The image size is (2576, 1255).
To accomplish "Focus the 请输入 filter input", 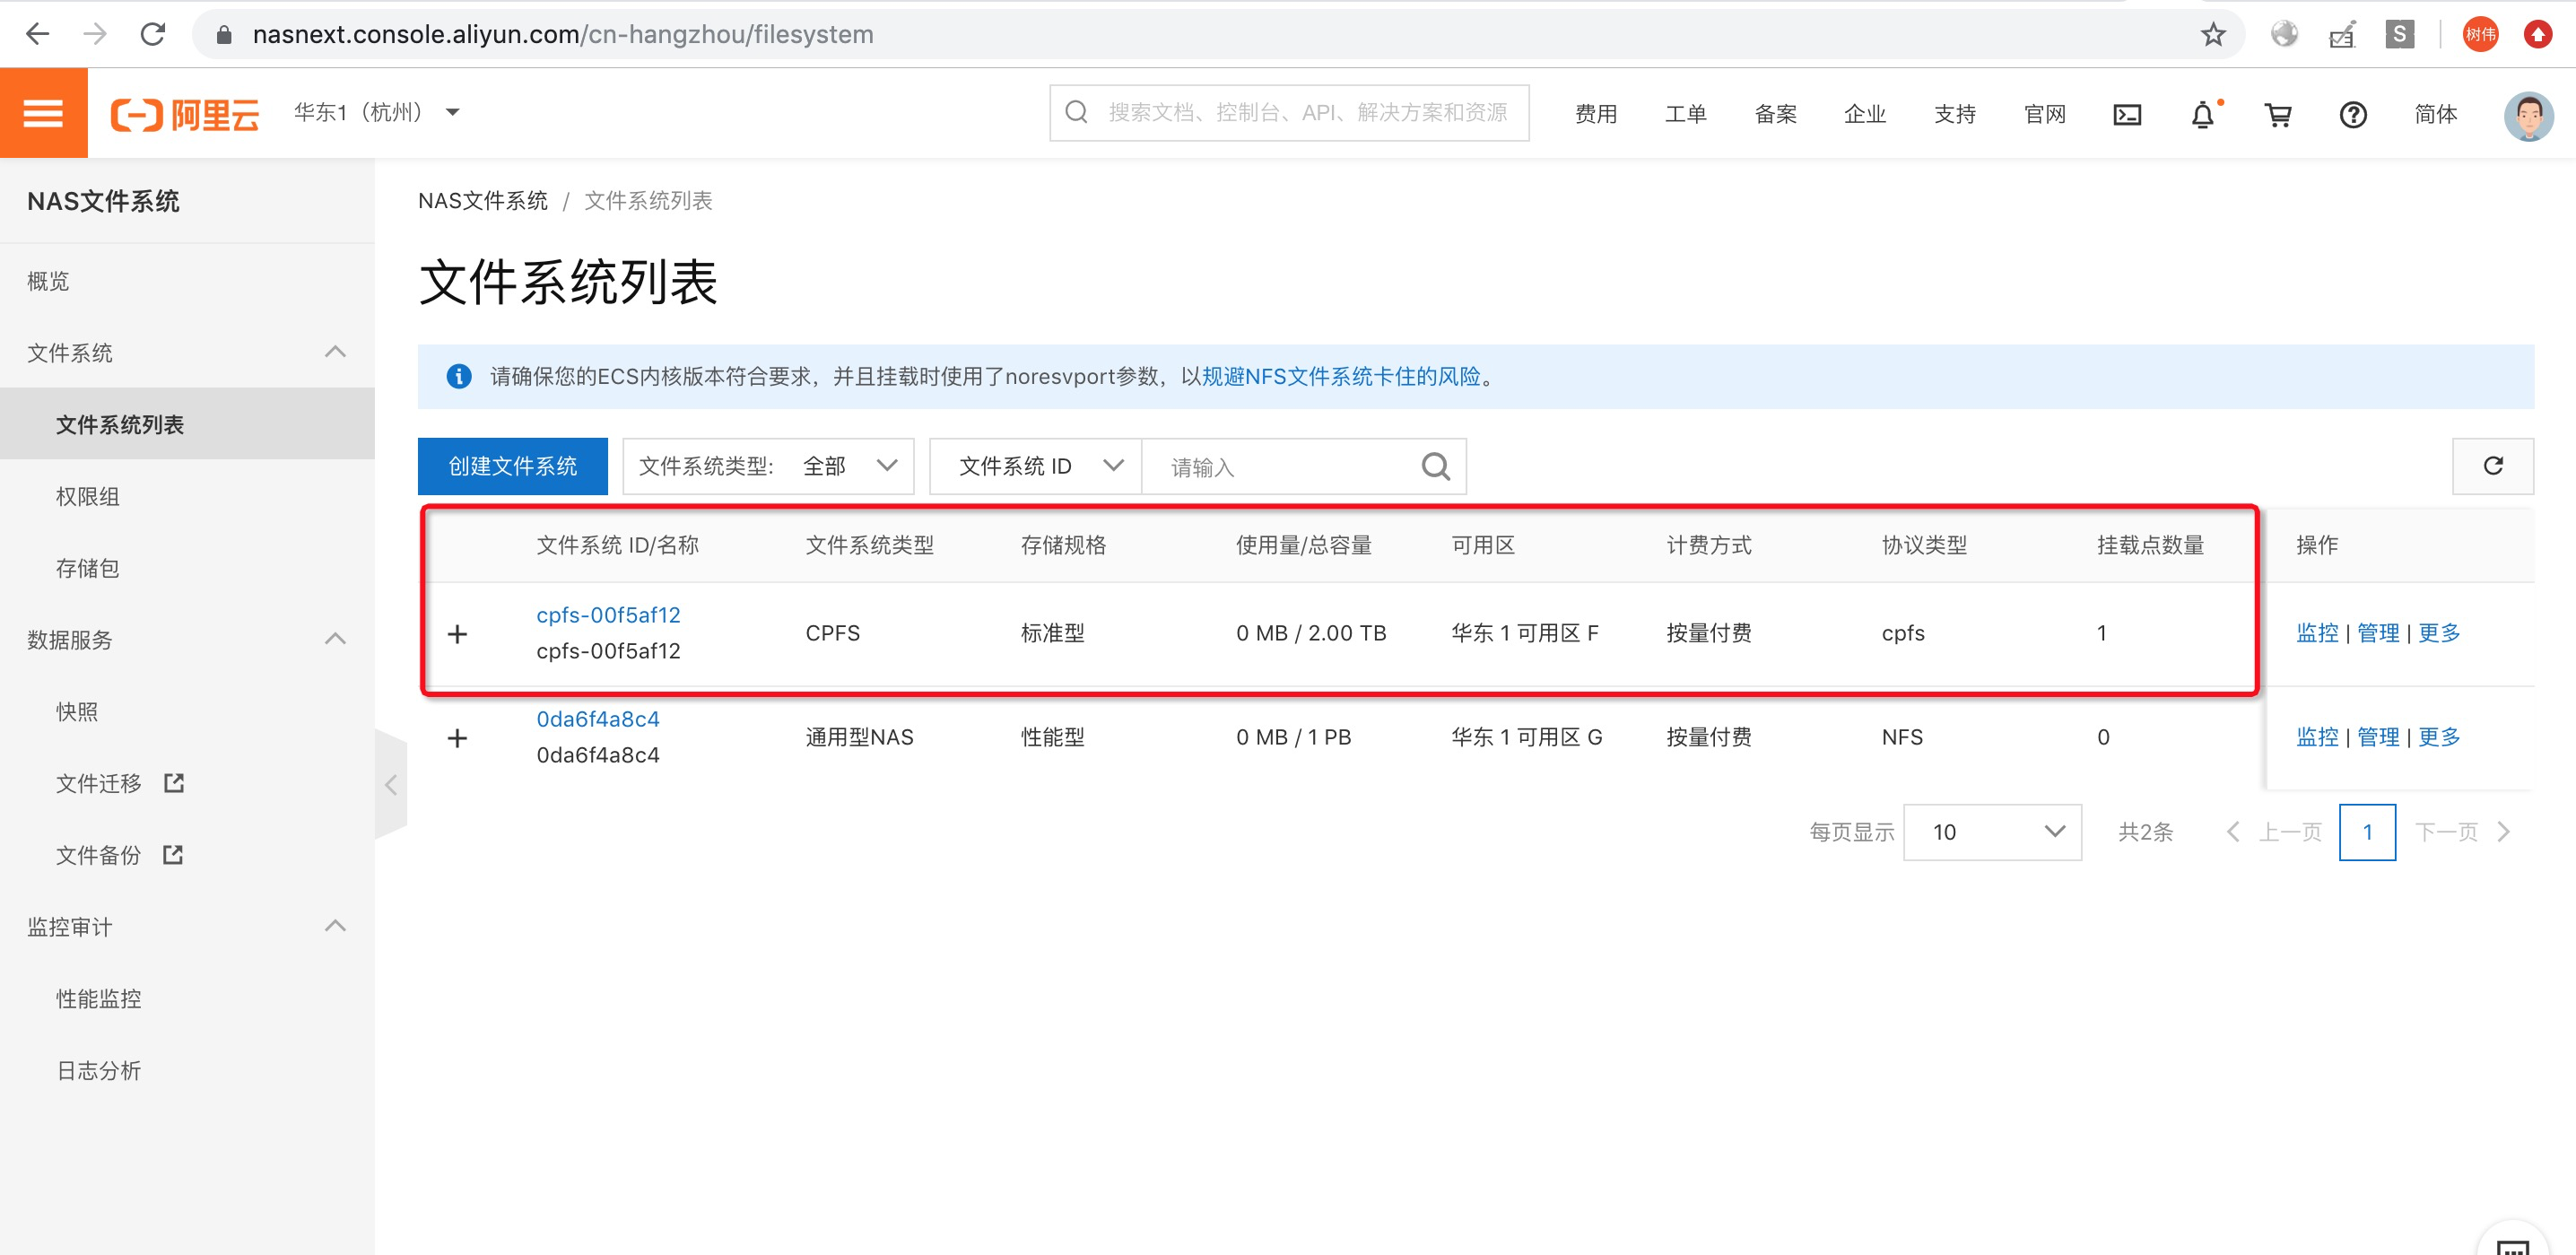I will (x=1280, y=467).
